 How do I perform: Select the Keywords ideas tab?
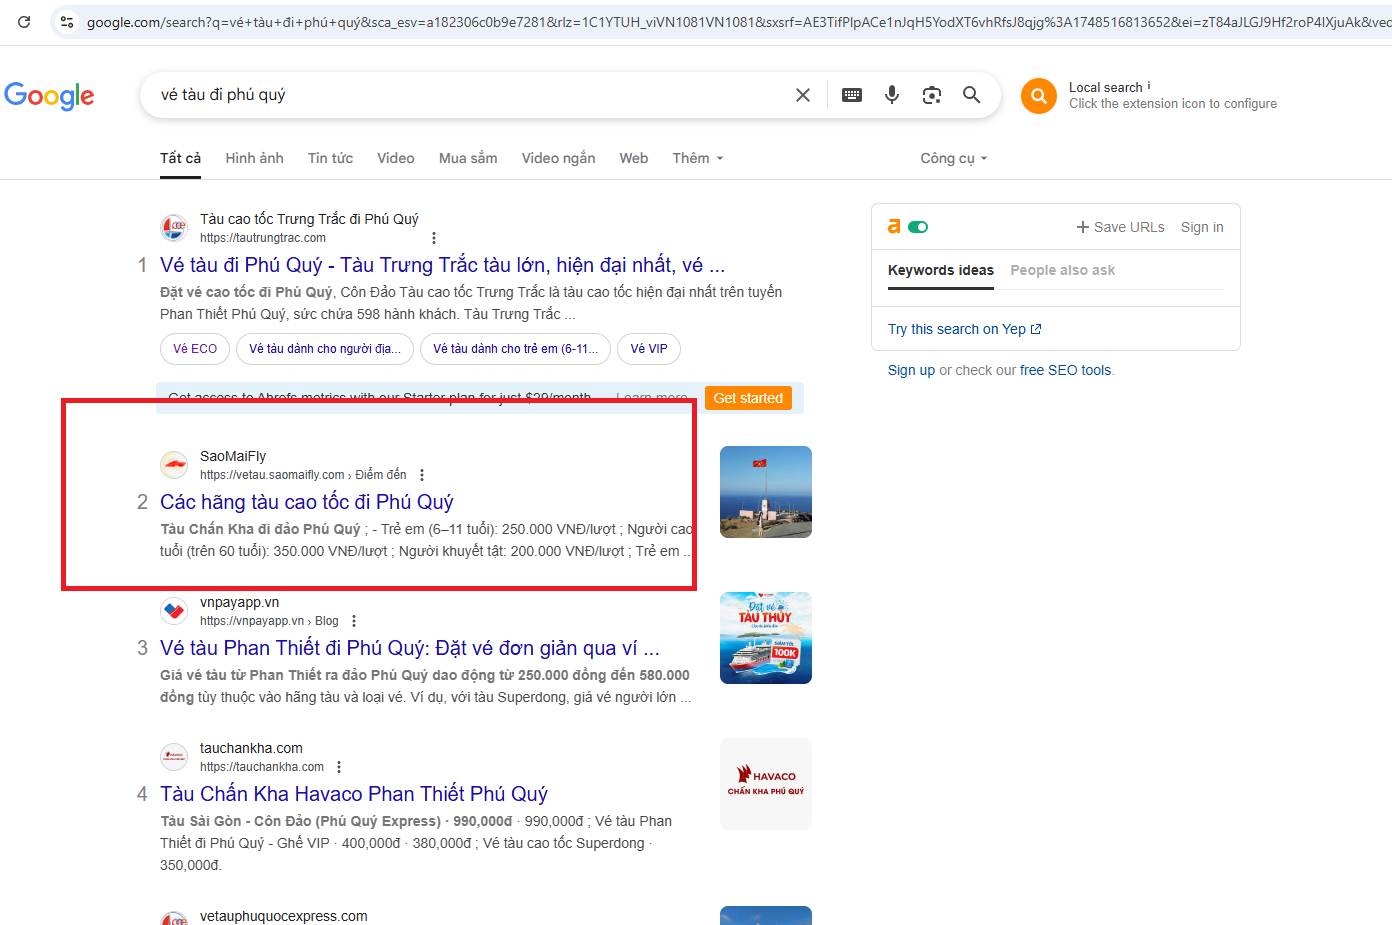pos(941,270)
